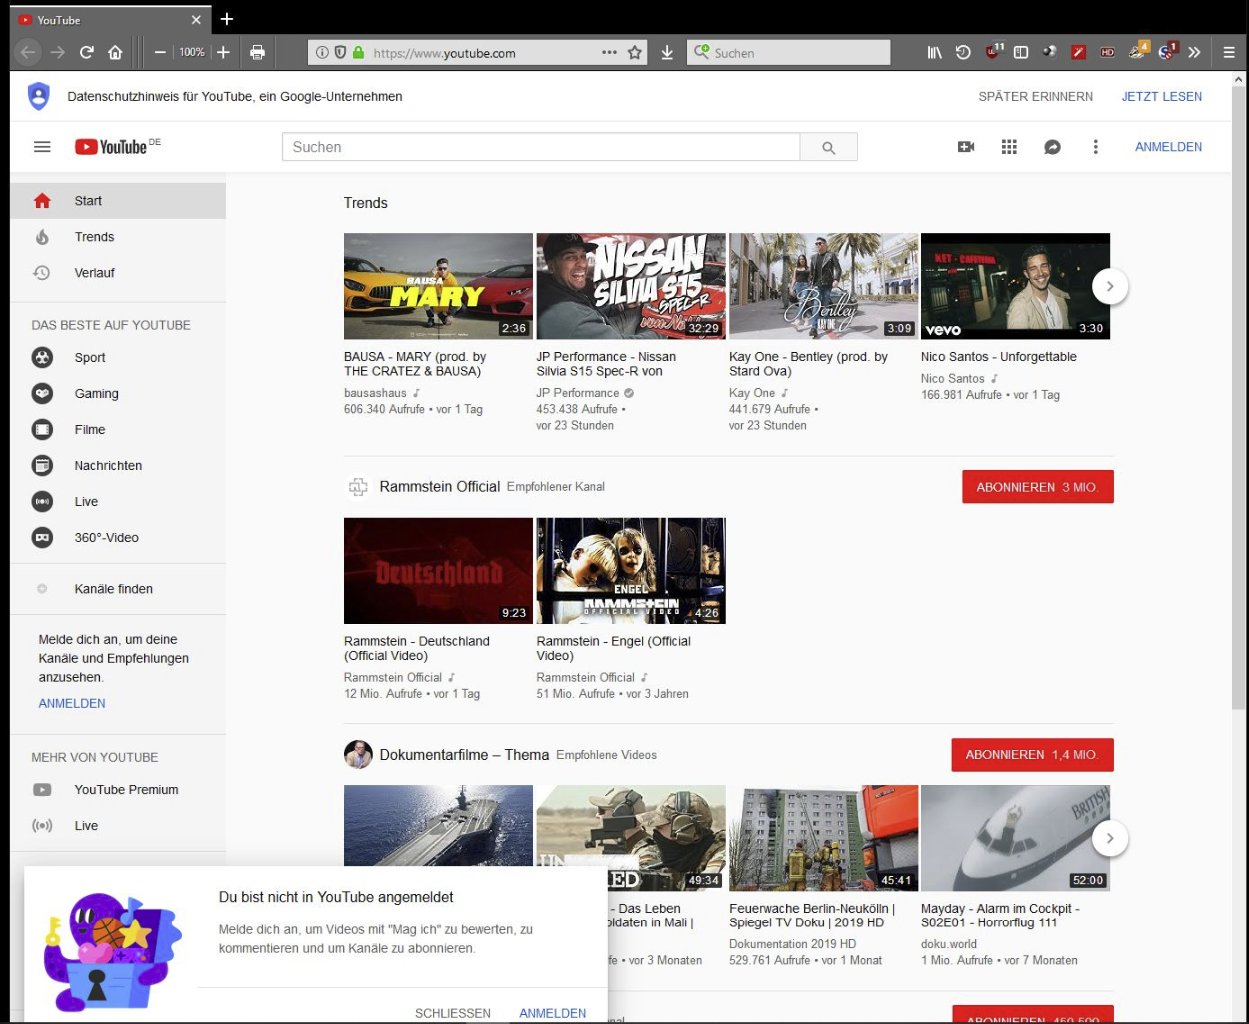The height and width of the screenshot is (1024, 1249).
Task: Click ANMELDEN in the top right
Action: pyautogui.click(x=1168, y=147)
